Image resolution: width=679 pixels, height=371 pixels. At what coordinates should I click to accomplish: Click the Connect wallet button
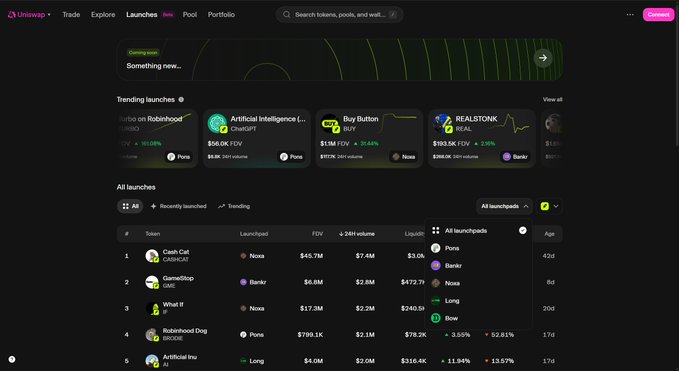tap(658, 14)
